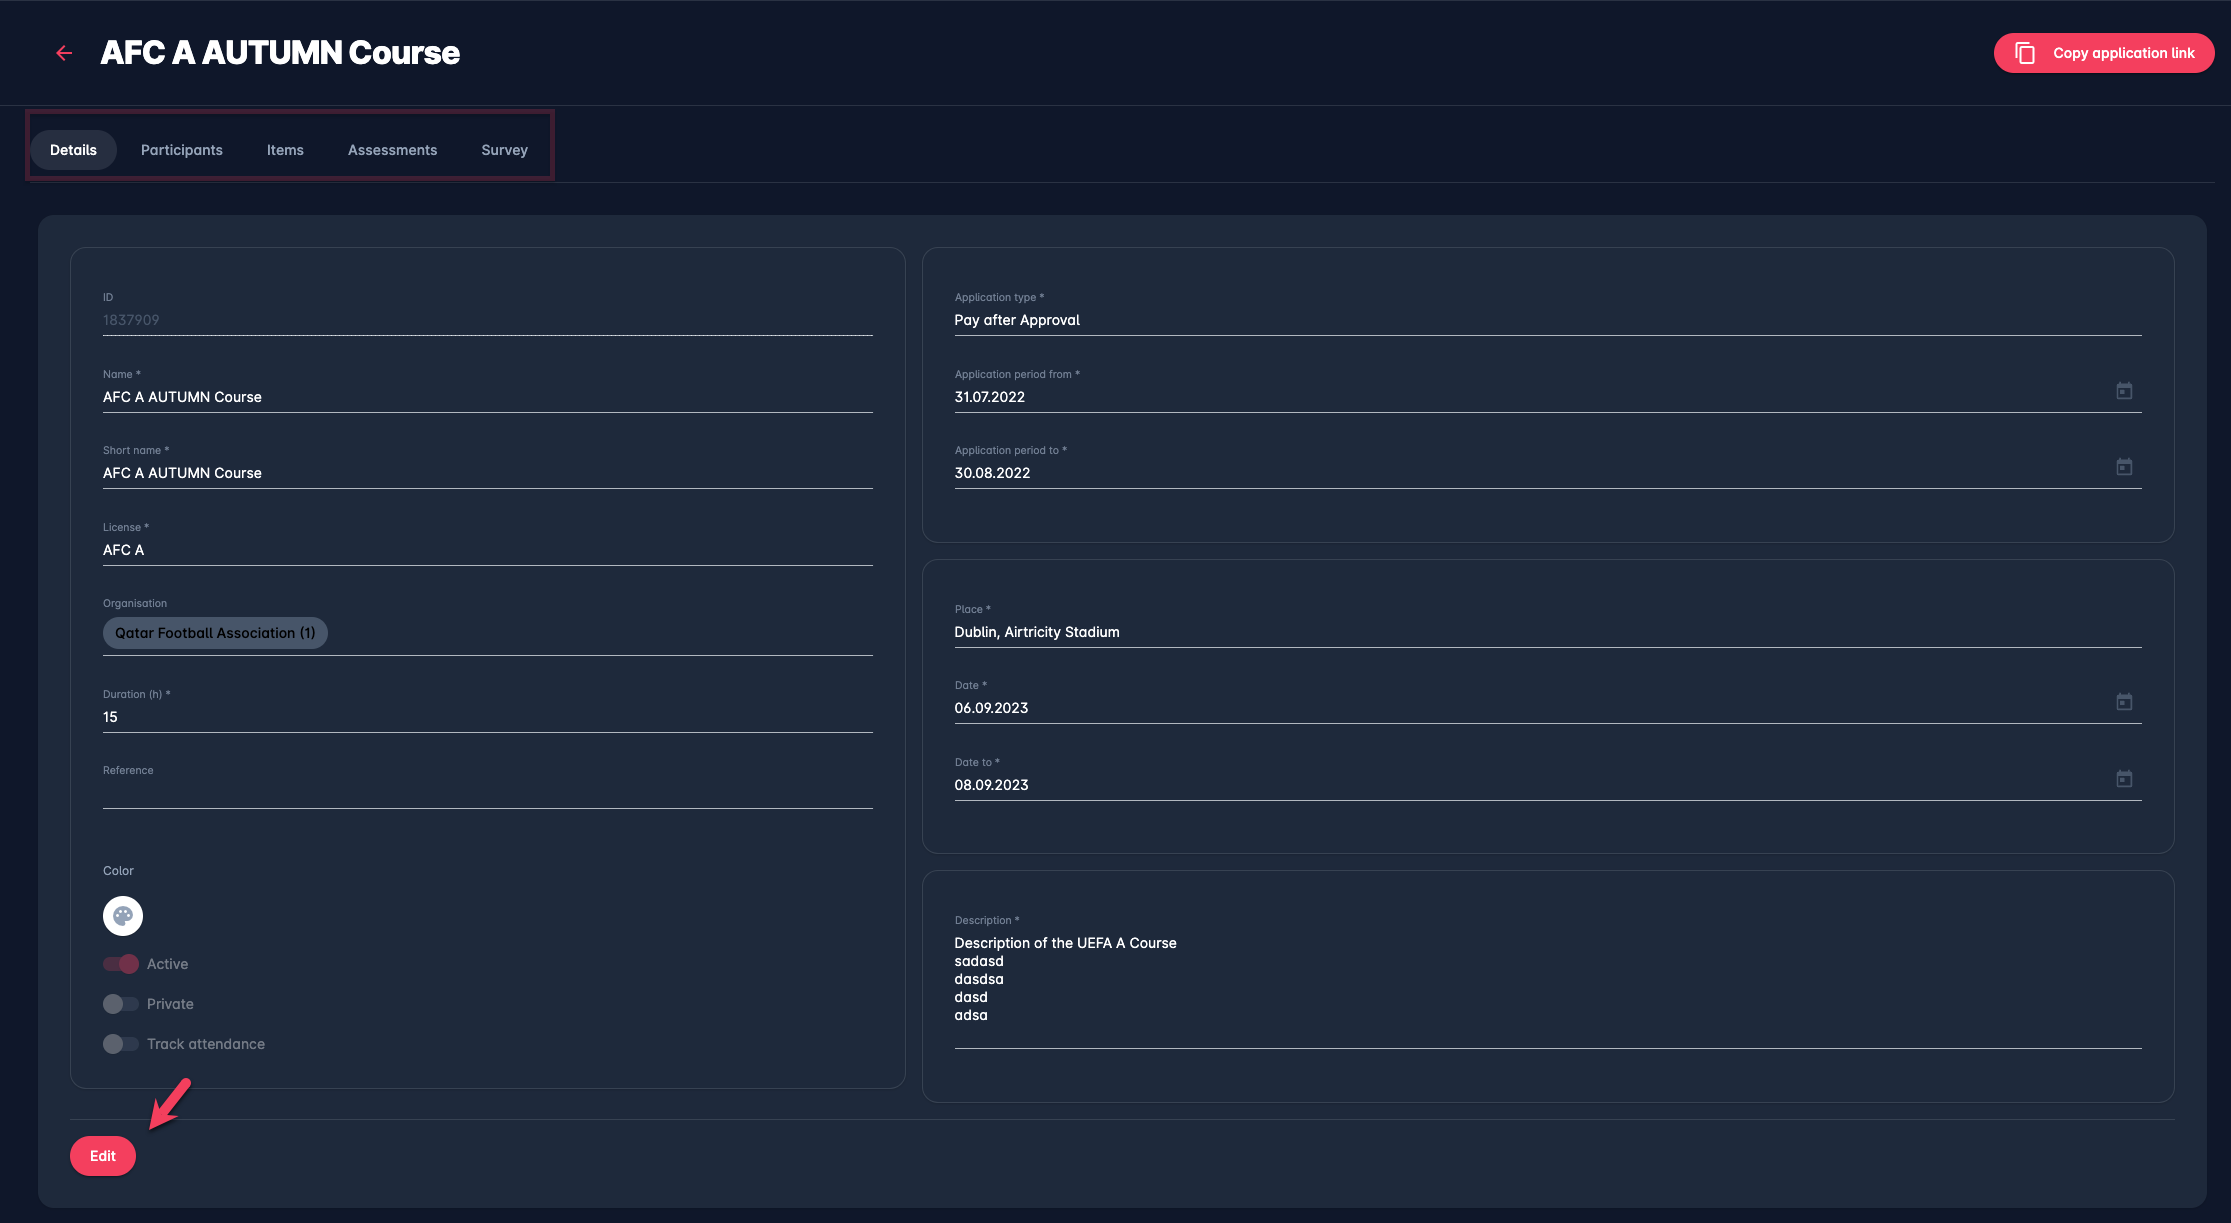Click the copy icon in Copy application link
Viewport: 2231px width, 1223px height.
pos(2025,53)
